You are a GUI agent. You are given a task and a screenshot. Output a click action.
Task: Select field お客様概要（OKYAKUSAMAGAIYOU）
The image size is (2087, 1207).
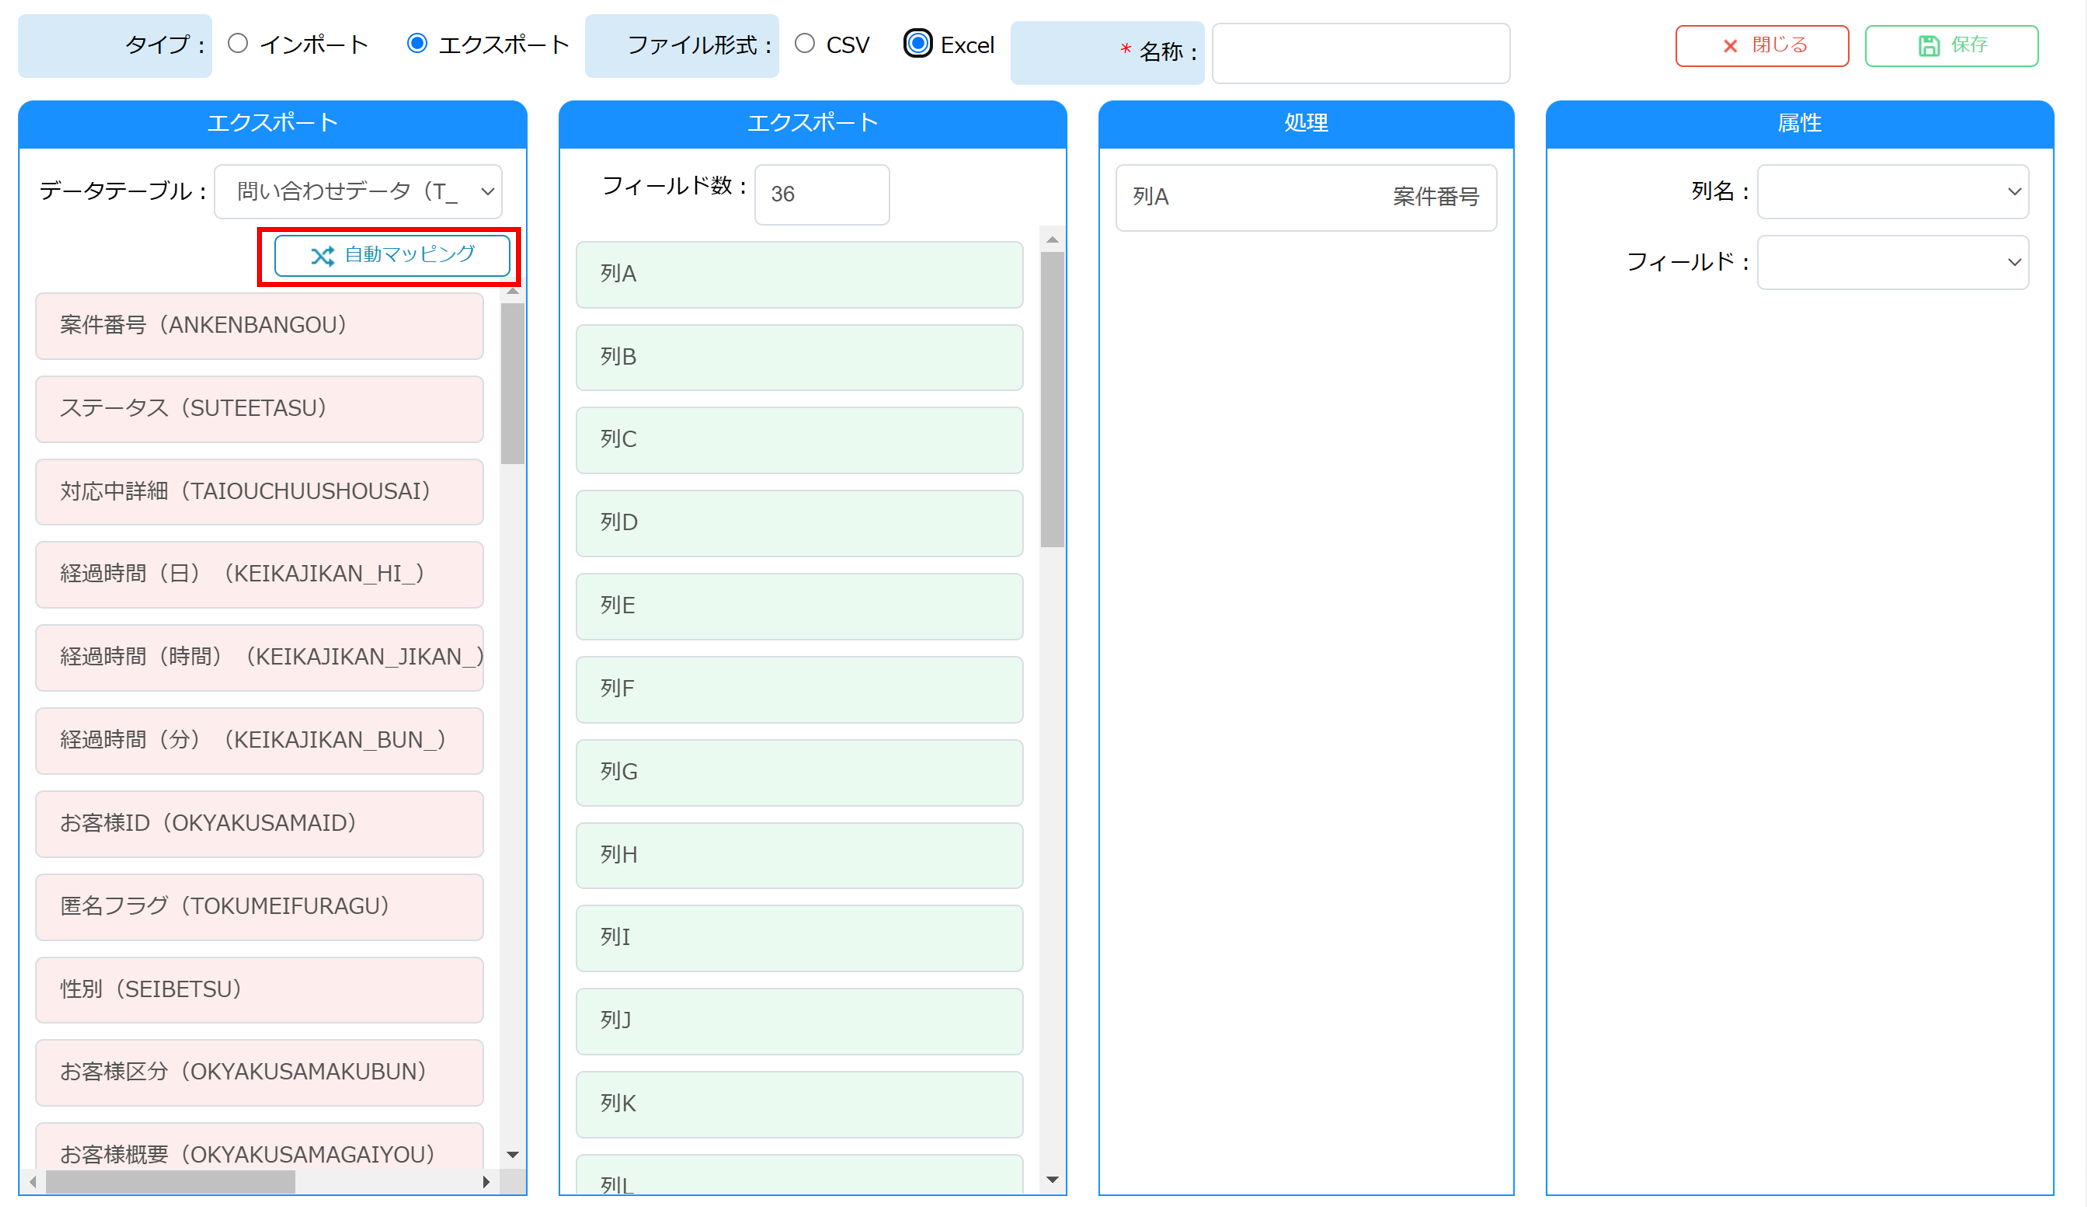[260, 1146]
